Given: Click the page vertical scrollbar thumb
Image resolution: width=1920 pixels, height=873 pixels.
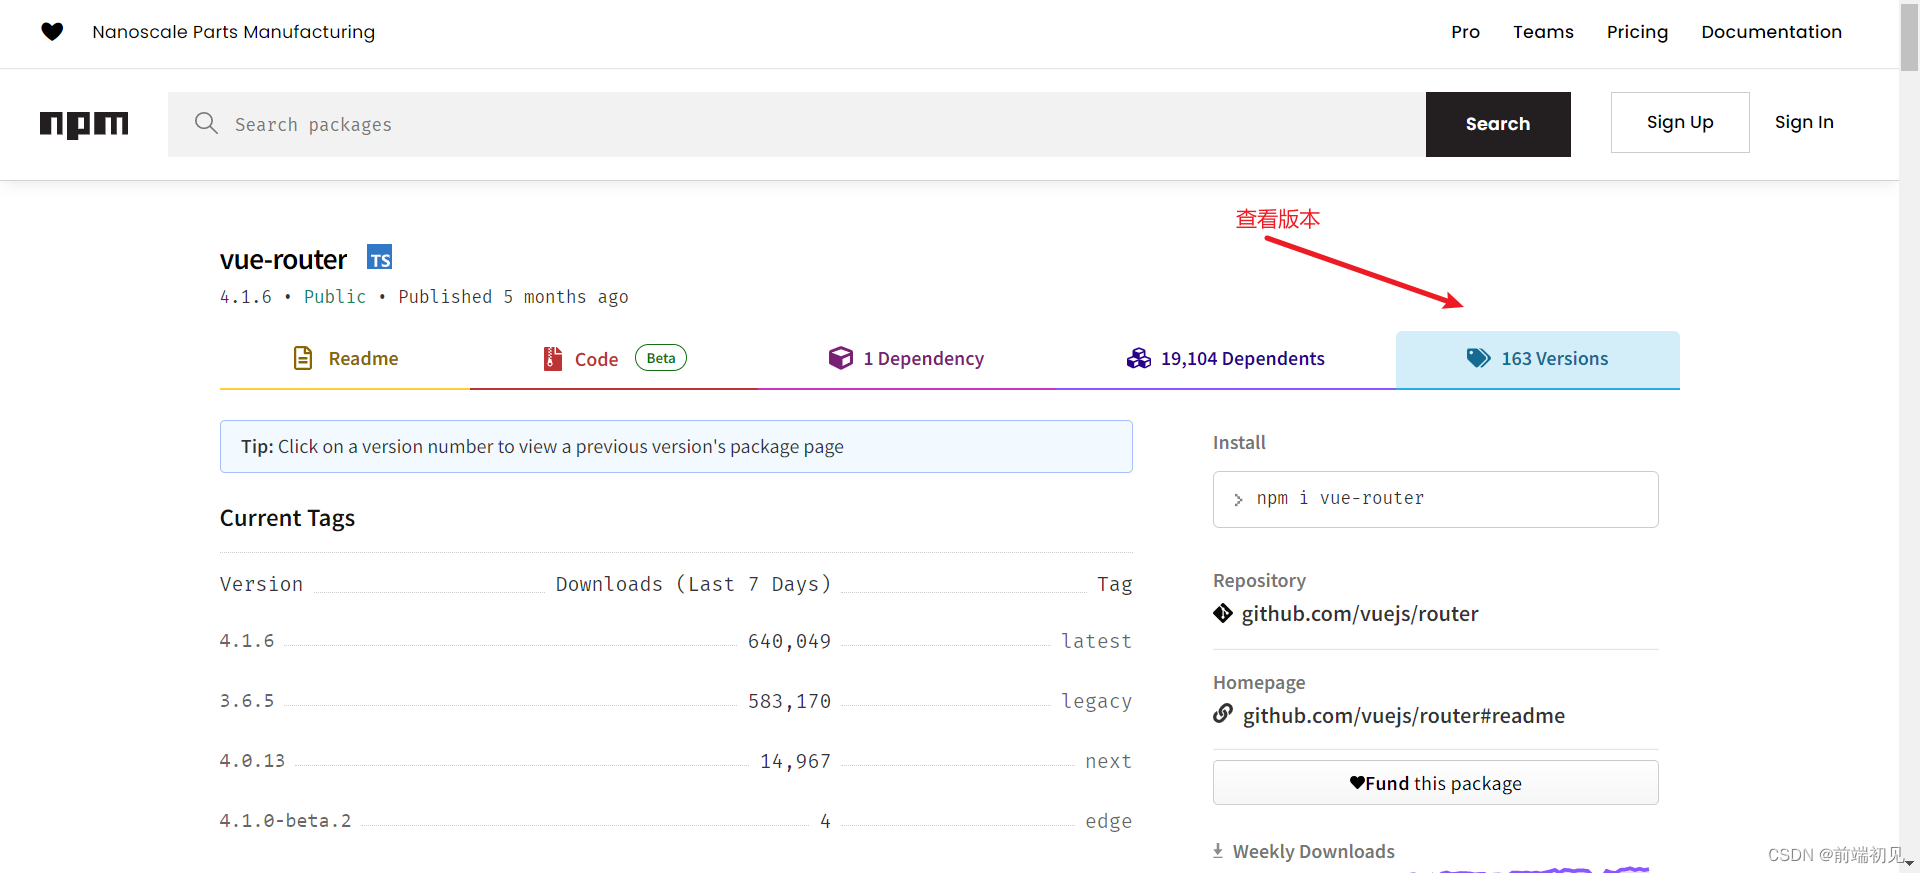Looking at the screenshot, I should pos(1909,36).
